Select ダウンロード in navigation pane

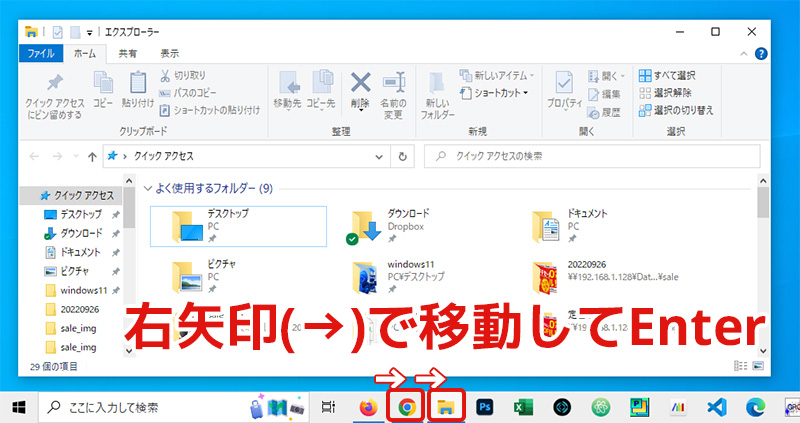(x=81, y=233)
